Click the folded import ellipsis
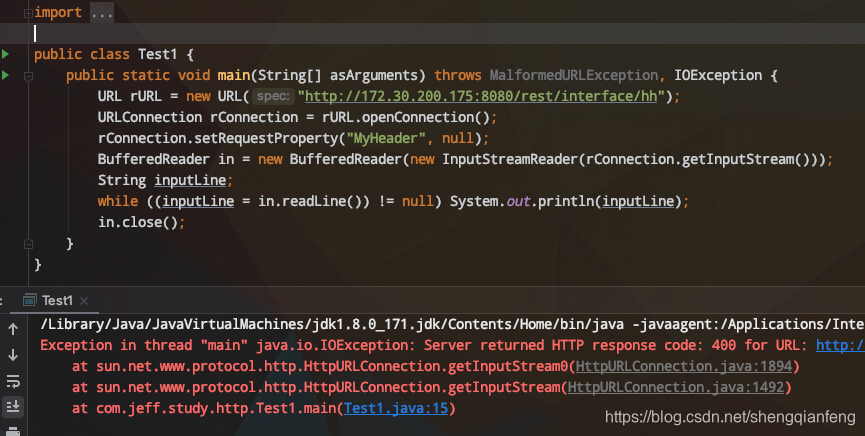Viewport: 865px width, 436px height. pos(102,13)
